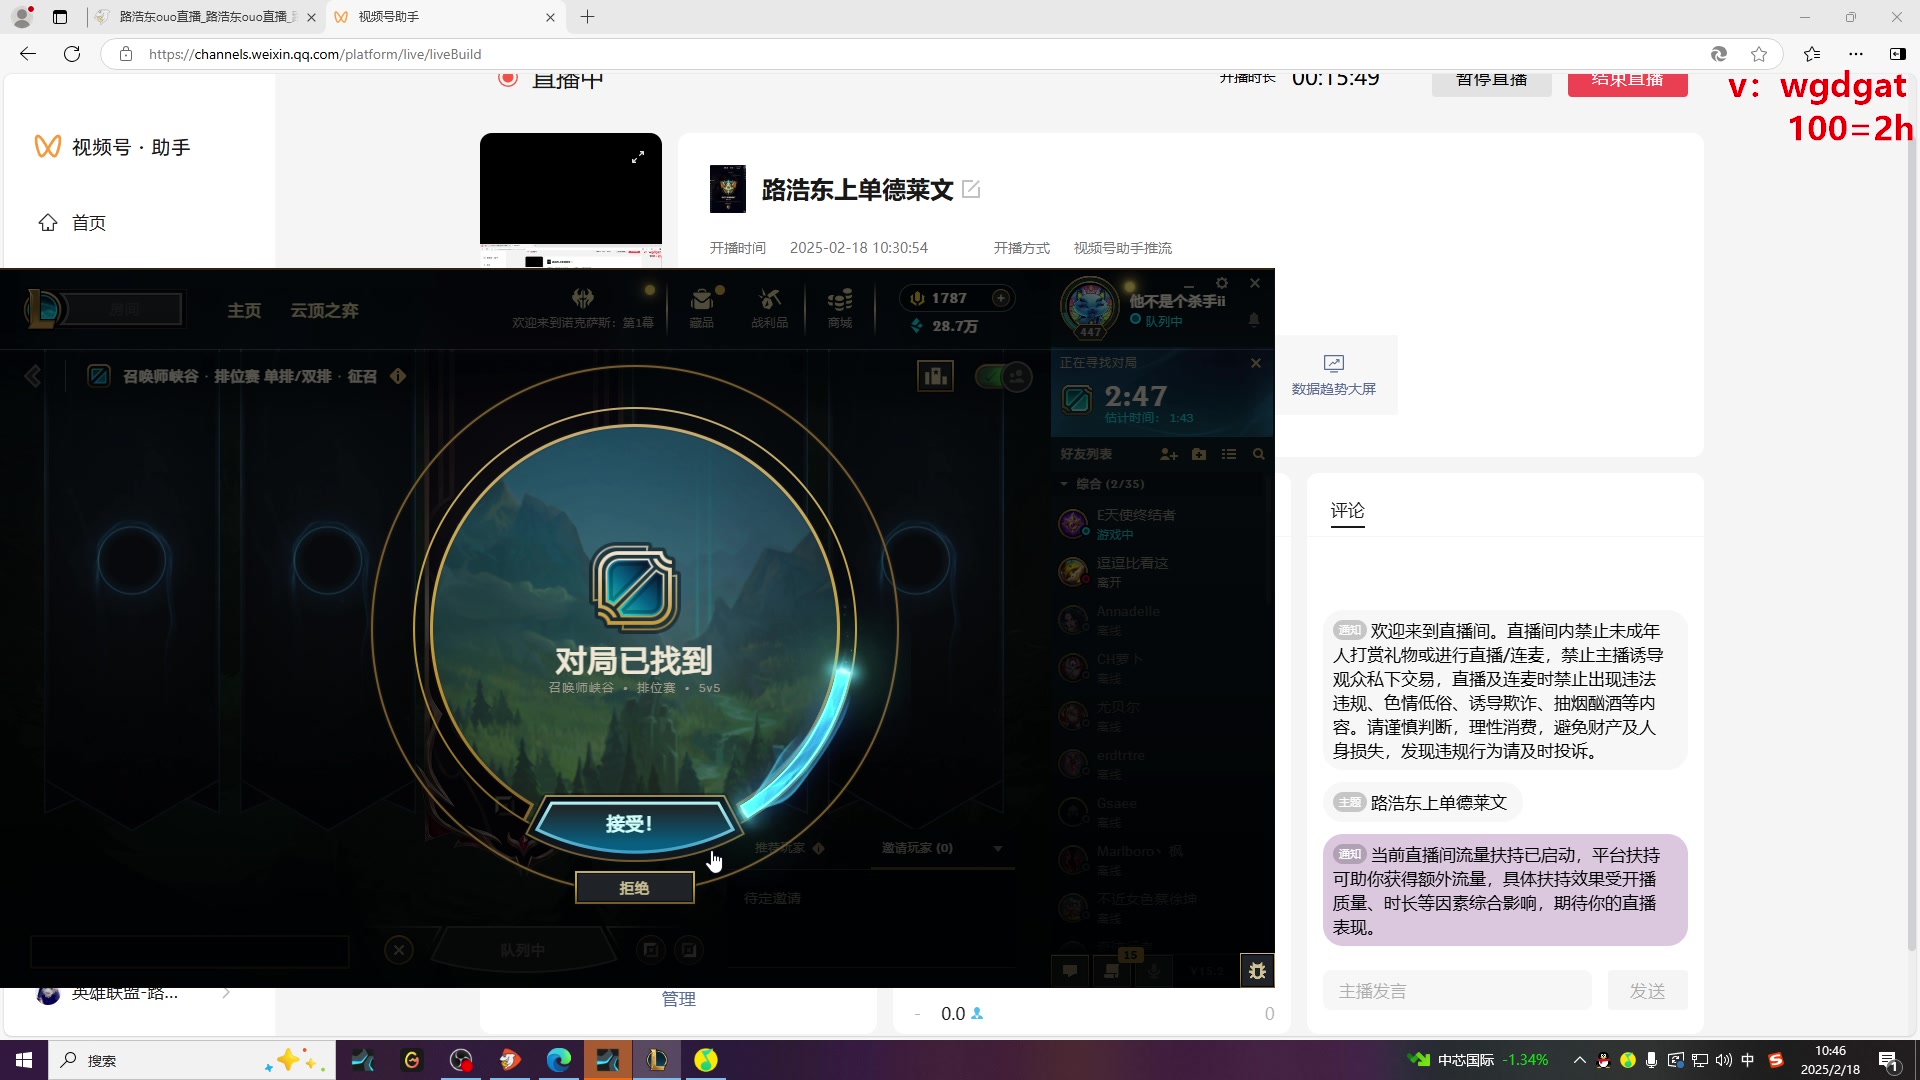1920x1080 pixels.
Task: Open League notifications bell
Action: 1254,320
